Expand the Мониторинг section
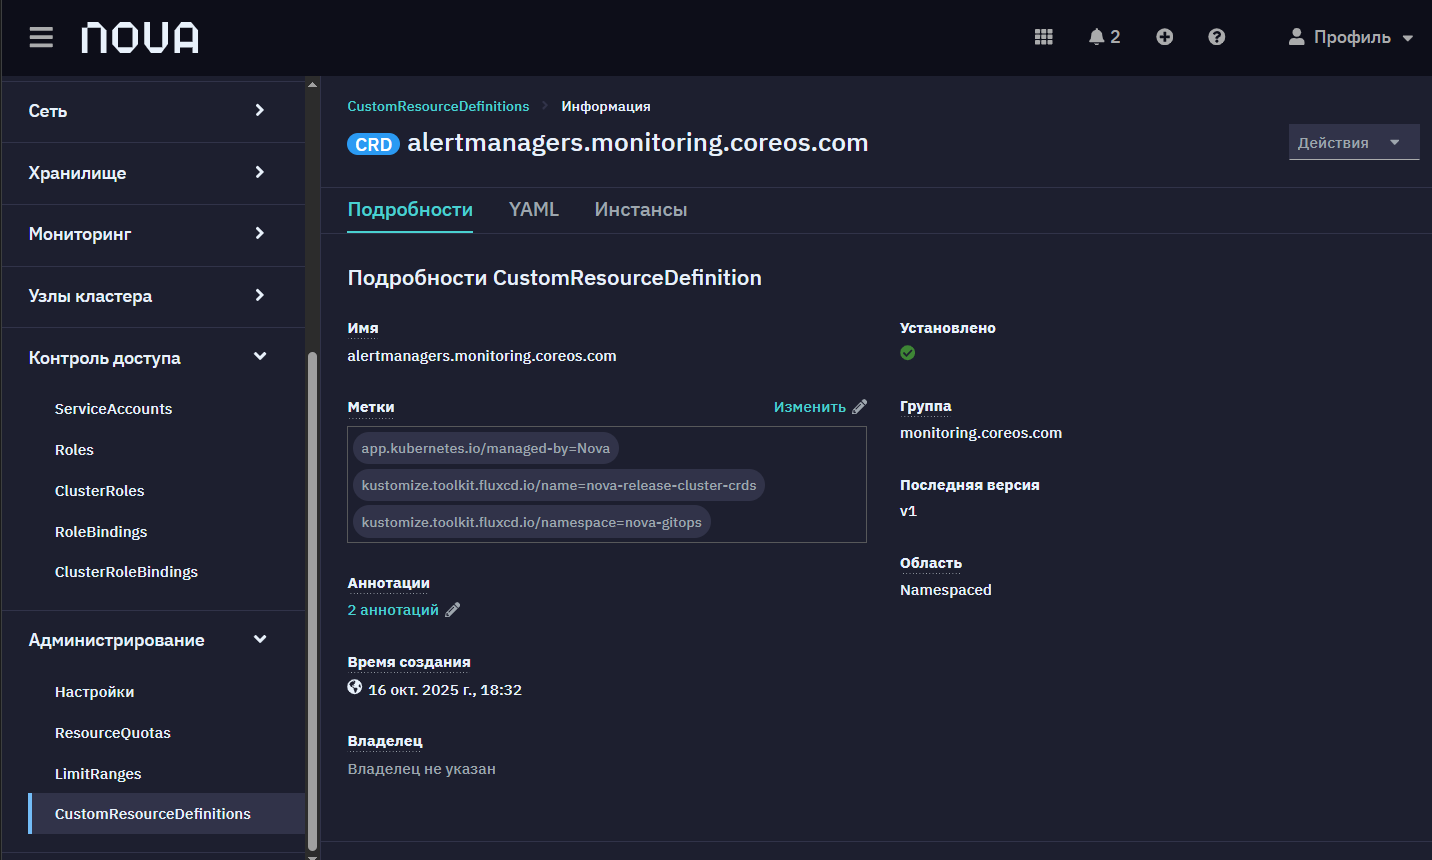The height and width of the screenshot is (860, 1432). (x=153, y=234)
